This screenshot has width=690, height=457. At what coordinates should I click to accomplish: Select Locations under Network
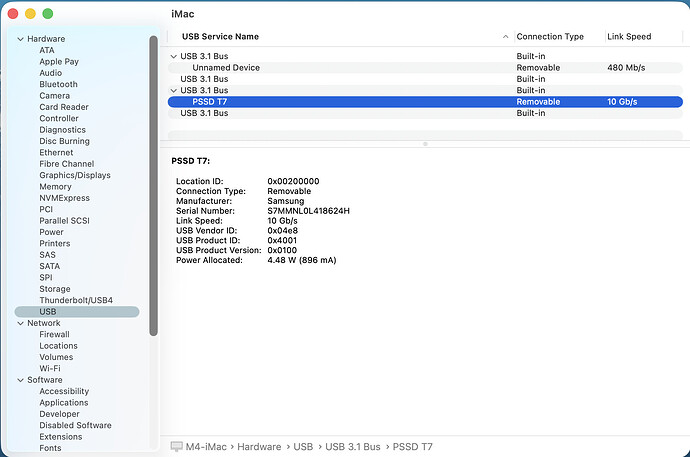pyautogui.click(x=59, y=346)
